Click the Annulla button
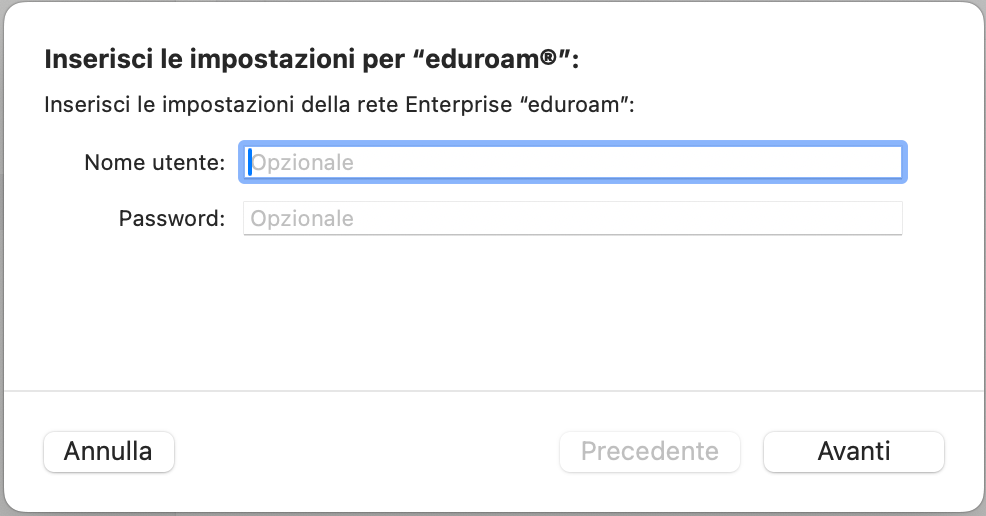986x516 pixels. 108,451
